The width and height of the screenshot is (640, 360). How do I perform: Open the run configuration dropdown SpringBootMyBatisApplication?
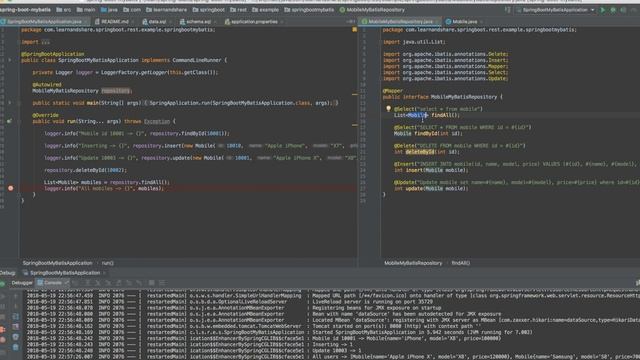(x=555, y=10)
